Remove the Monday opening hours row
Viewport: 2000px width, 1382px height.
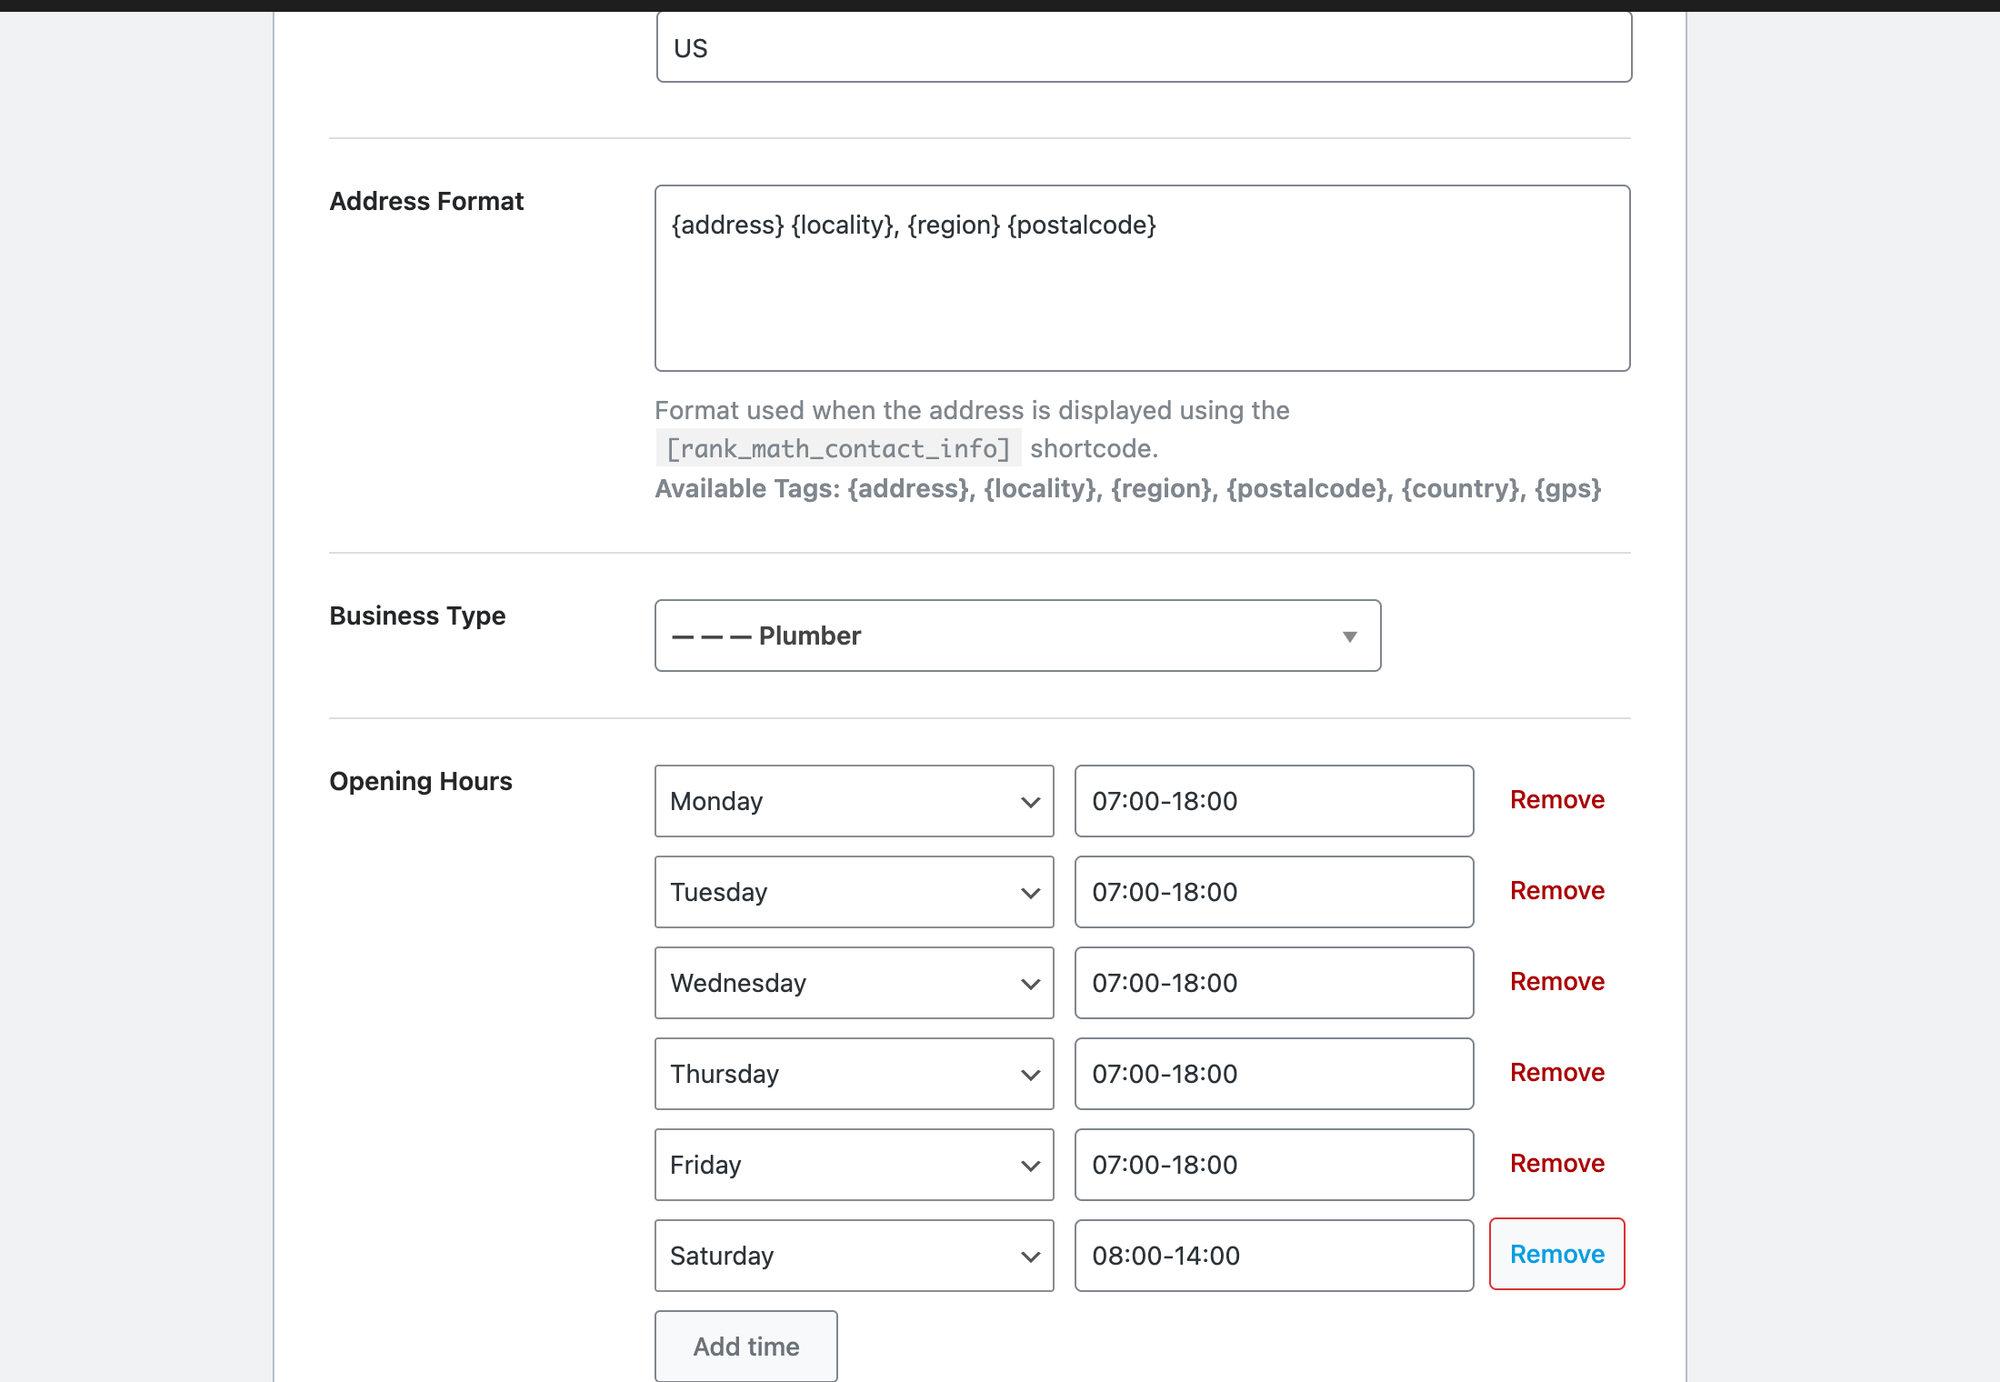[1557, 800]
